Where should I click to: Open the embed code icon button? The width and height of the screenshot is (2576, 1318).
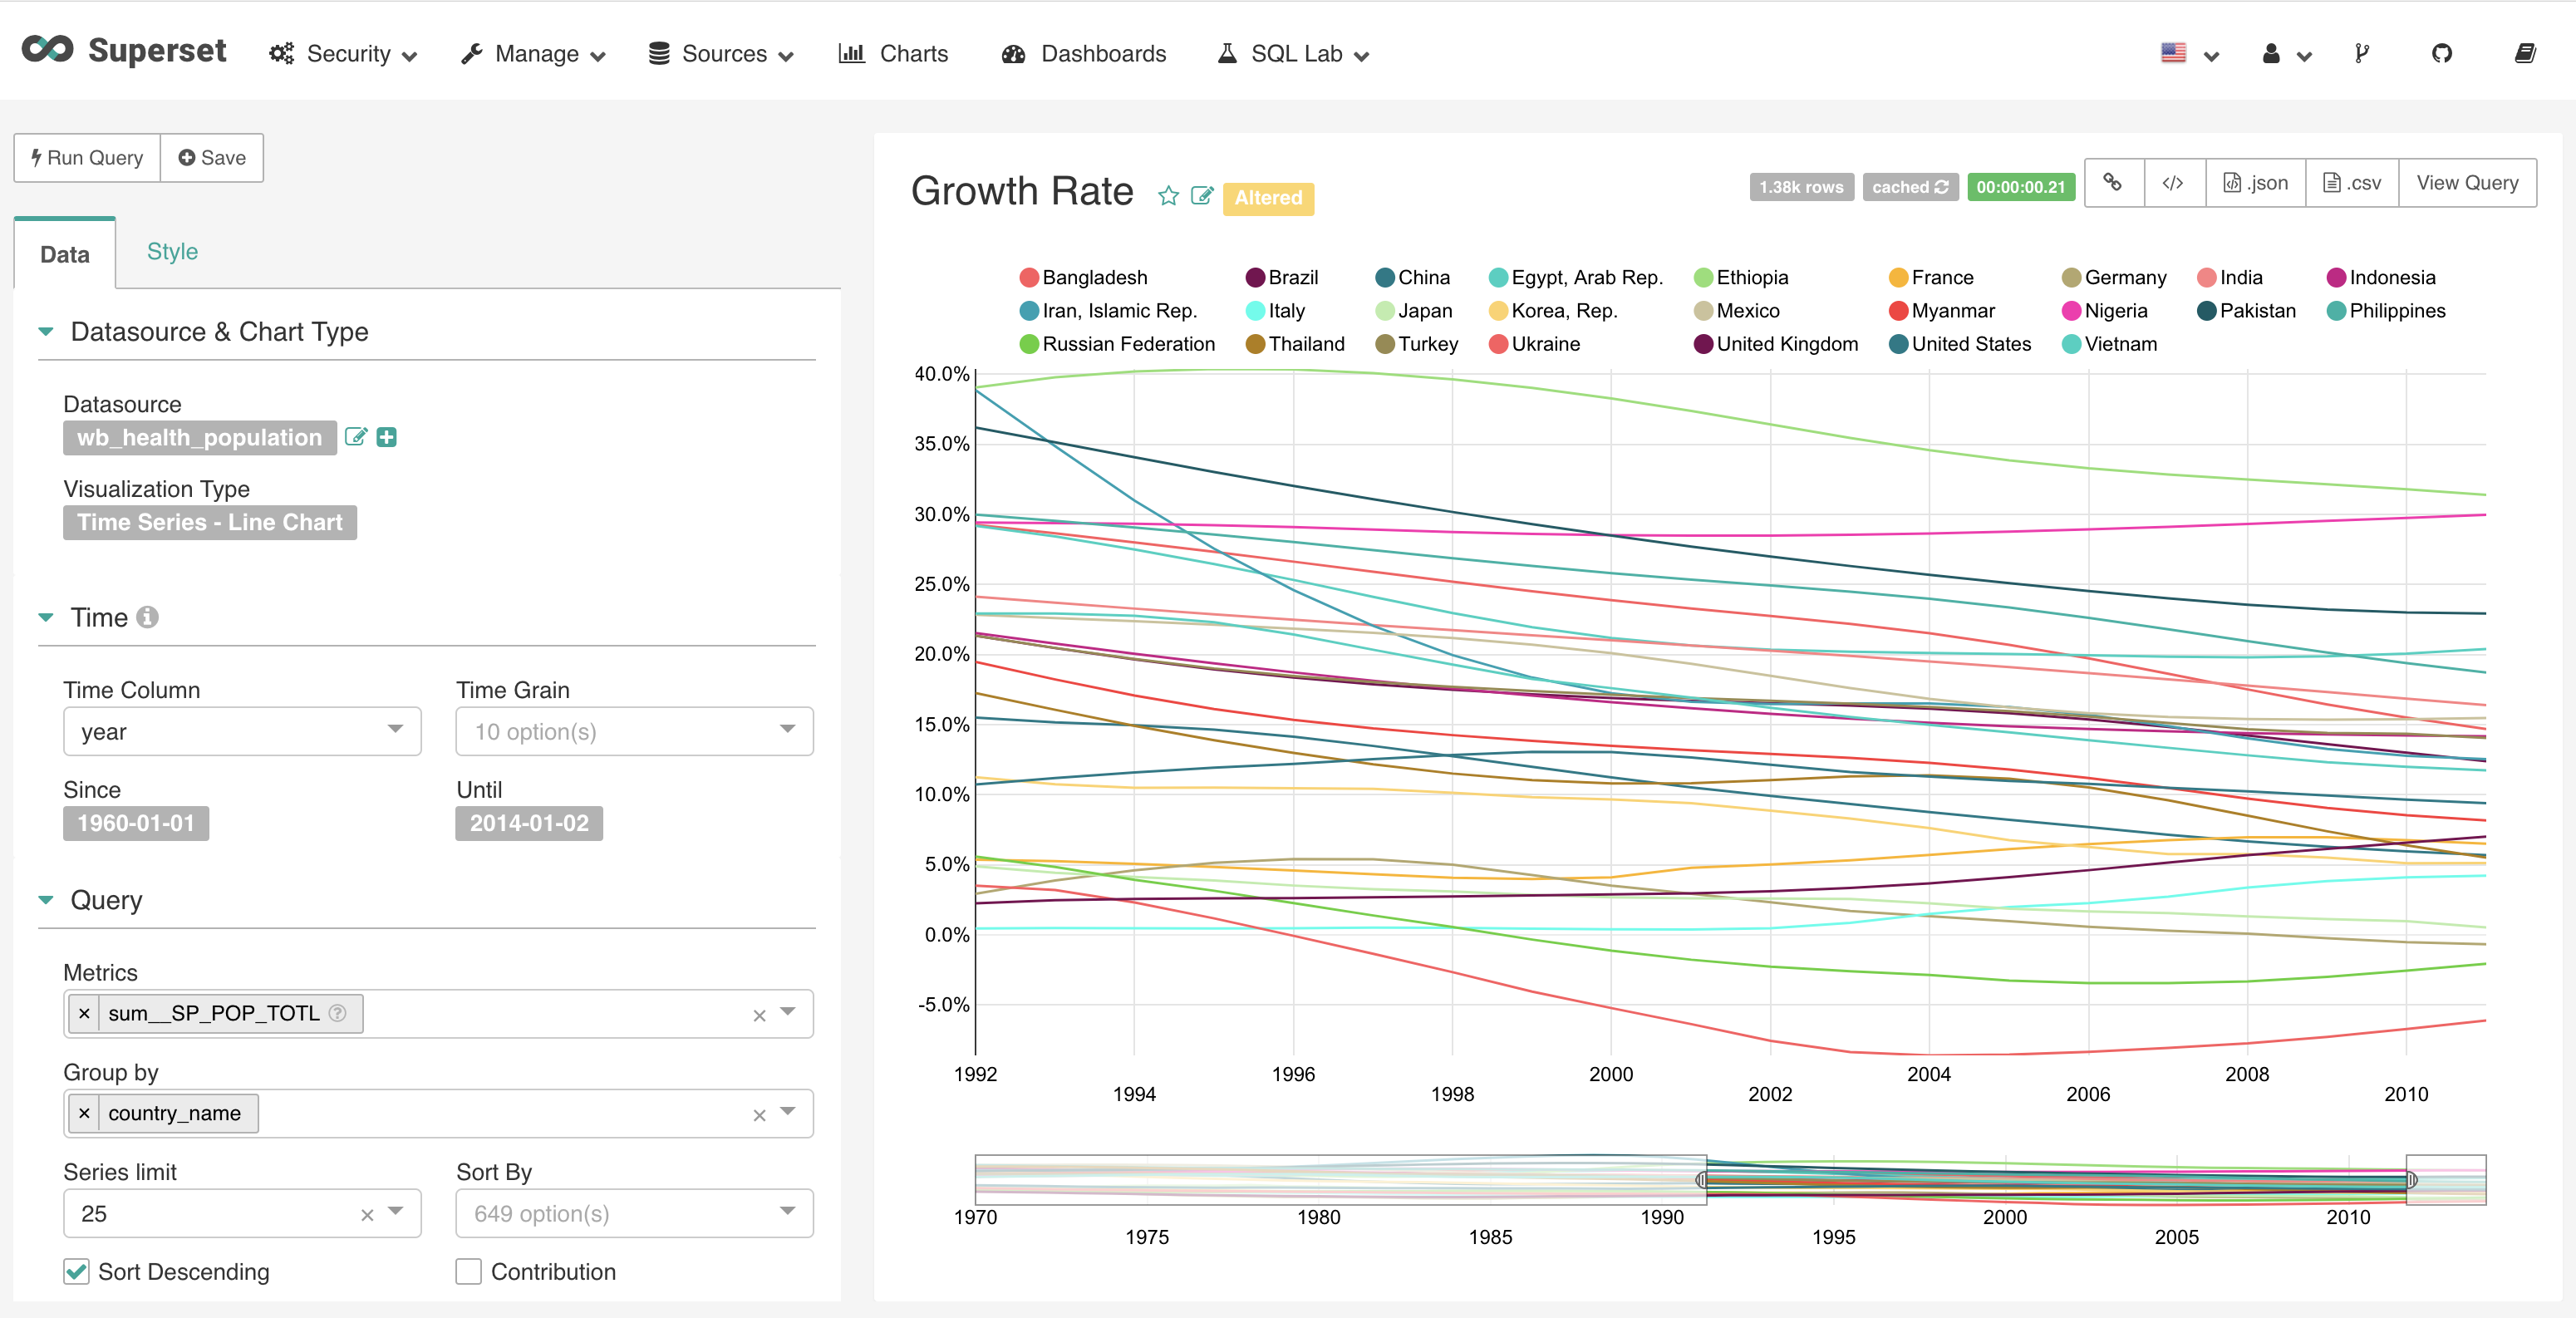click(x=2173, y=183)
